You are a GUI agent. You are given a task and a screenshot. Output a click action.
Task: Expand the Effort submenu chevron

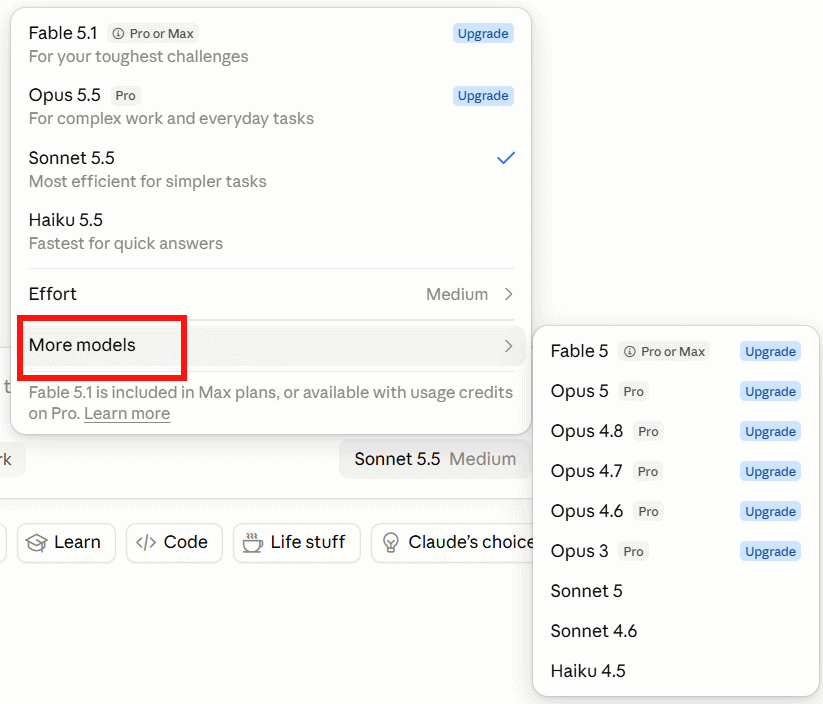(508, 294)
